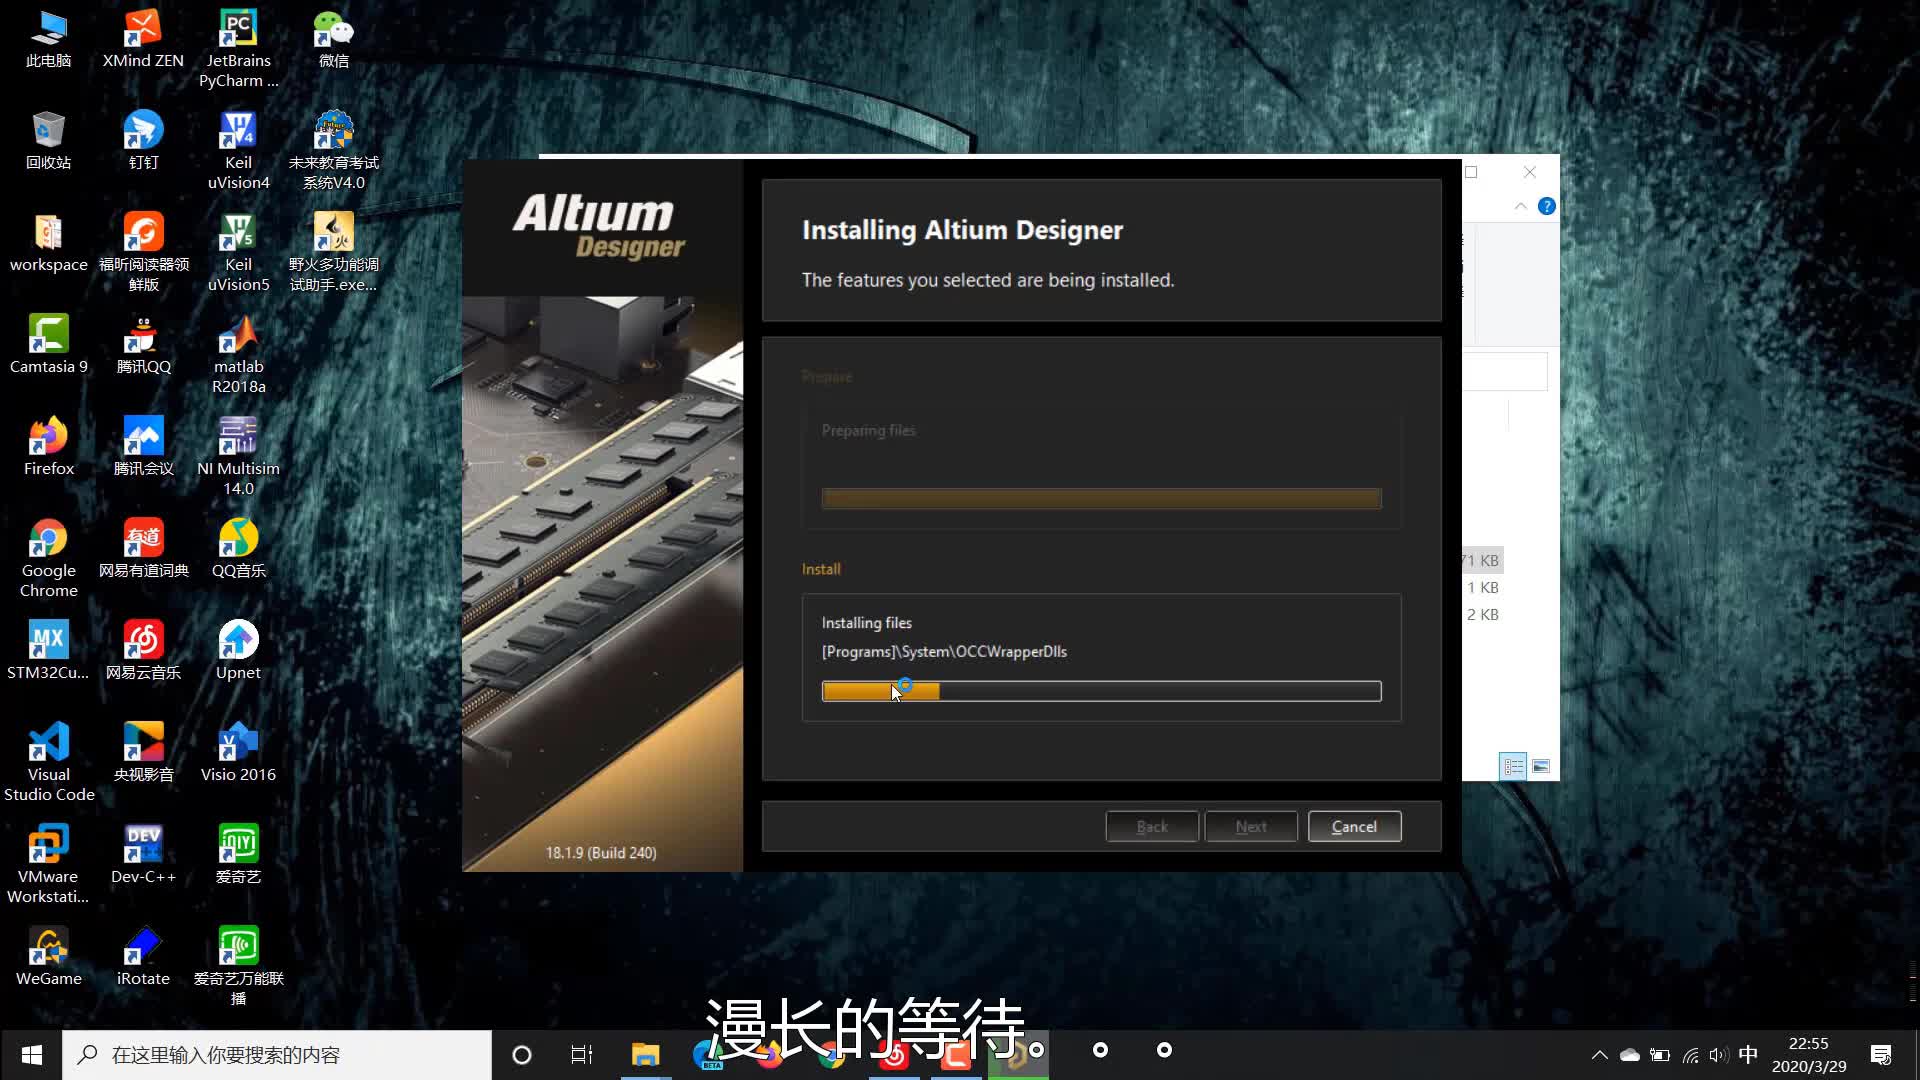Switch Explorer window to large icons view
This screenshot has height=1080, width=1920.
point(1541,766)
